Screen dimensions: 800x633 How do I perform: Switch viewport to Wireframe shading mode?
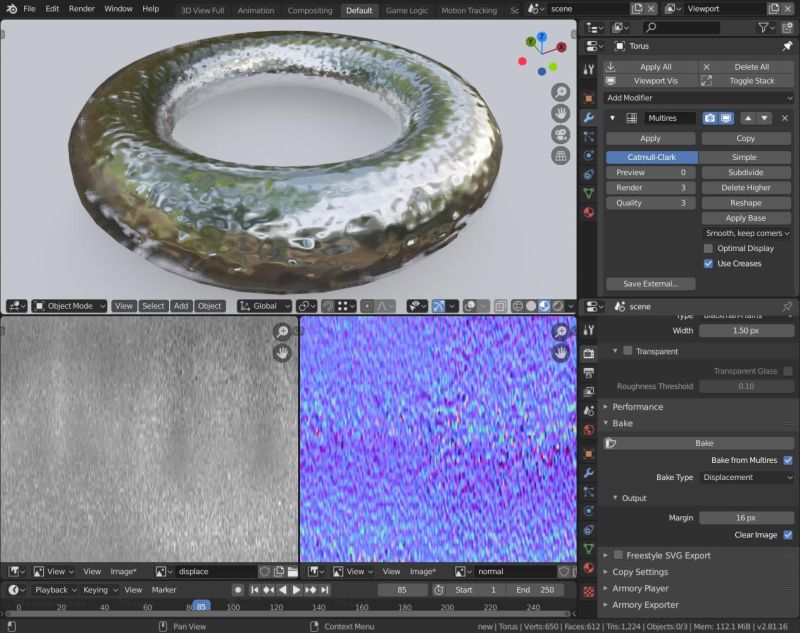tap(517, 305)
